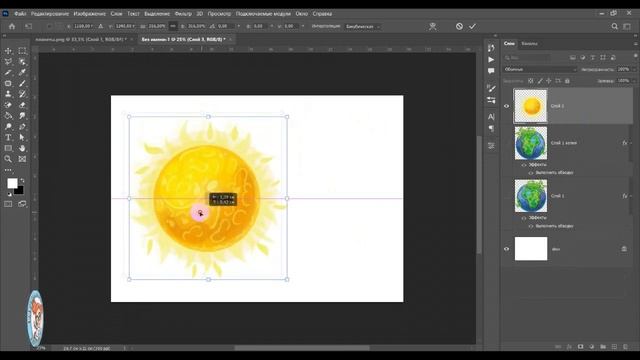Open the layer filter kind search dropdown

pyautogui.click(x=527, y=58)
